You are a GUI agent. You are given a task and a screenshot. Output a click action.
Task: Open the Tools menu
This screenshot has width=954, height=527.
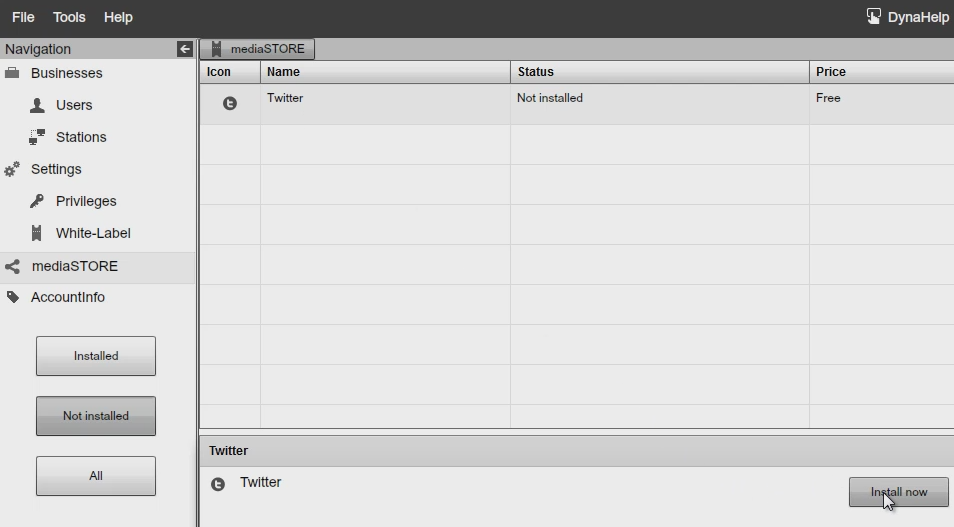tap(69, 17)
